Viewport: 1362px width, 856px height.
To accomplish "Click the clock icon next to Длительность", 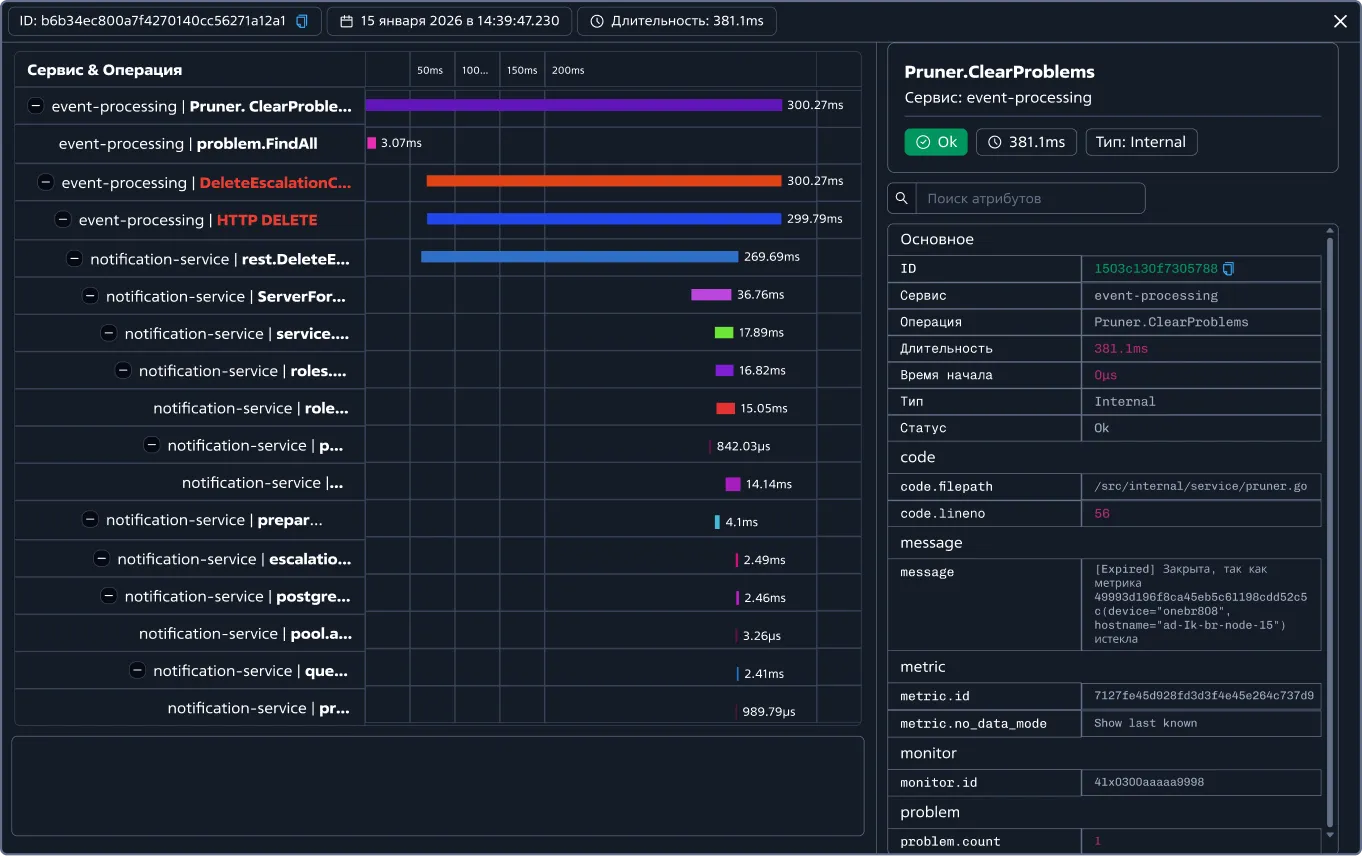I will (597, 21).
